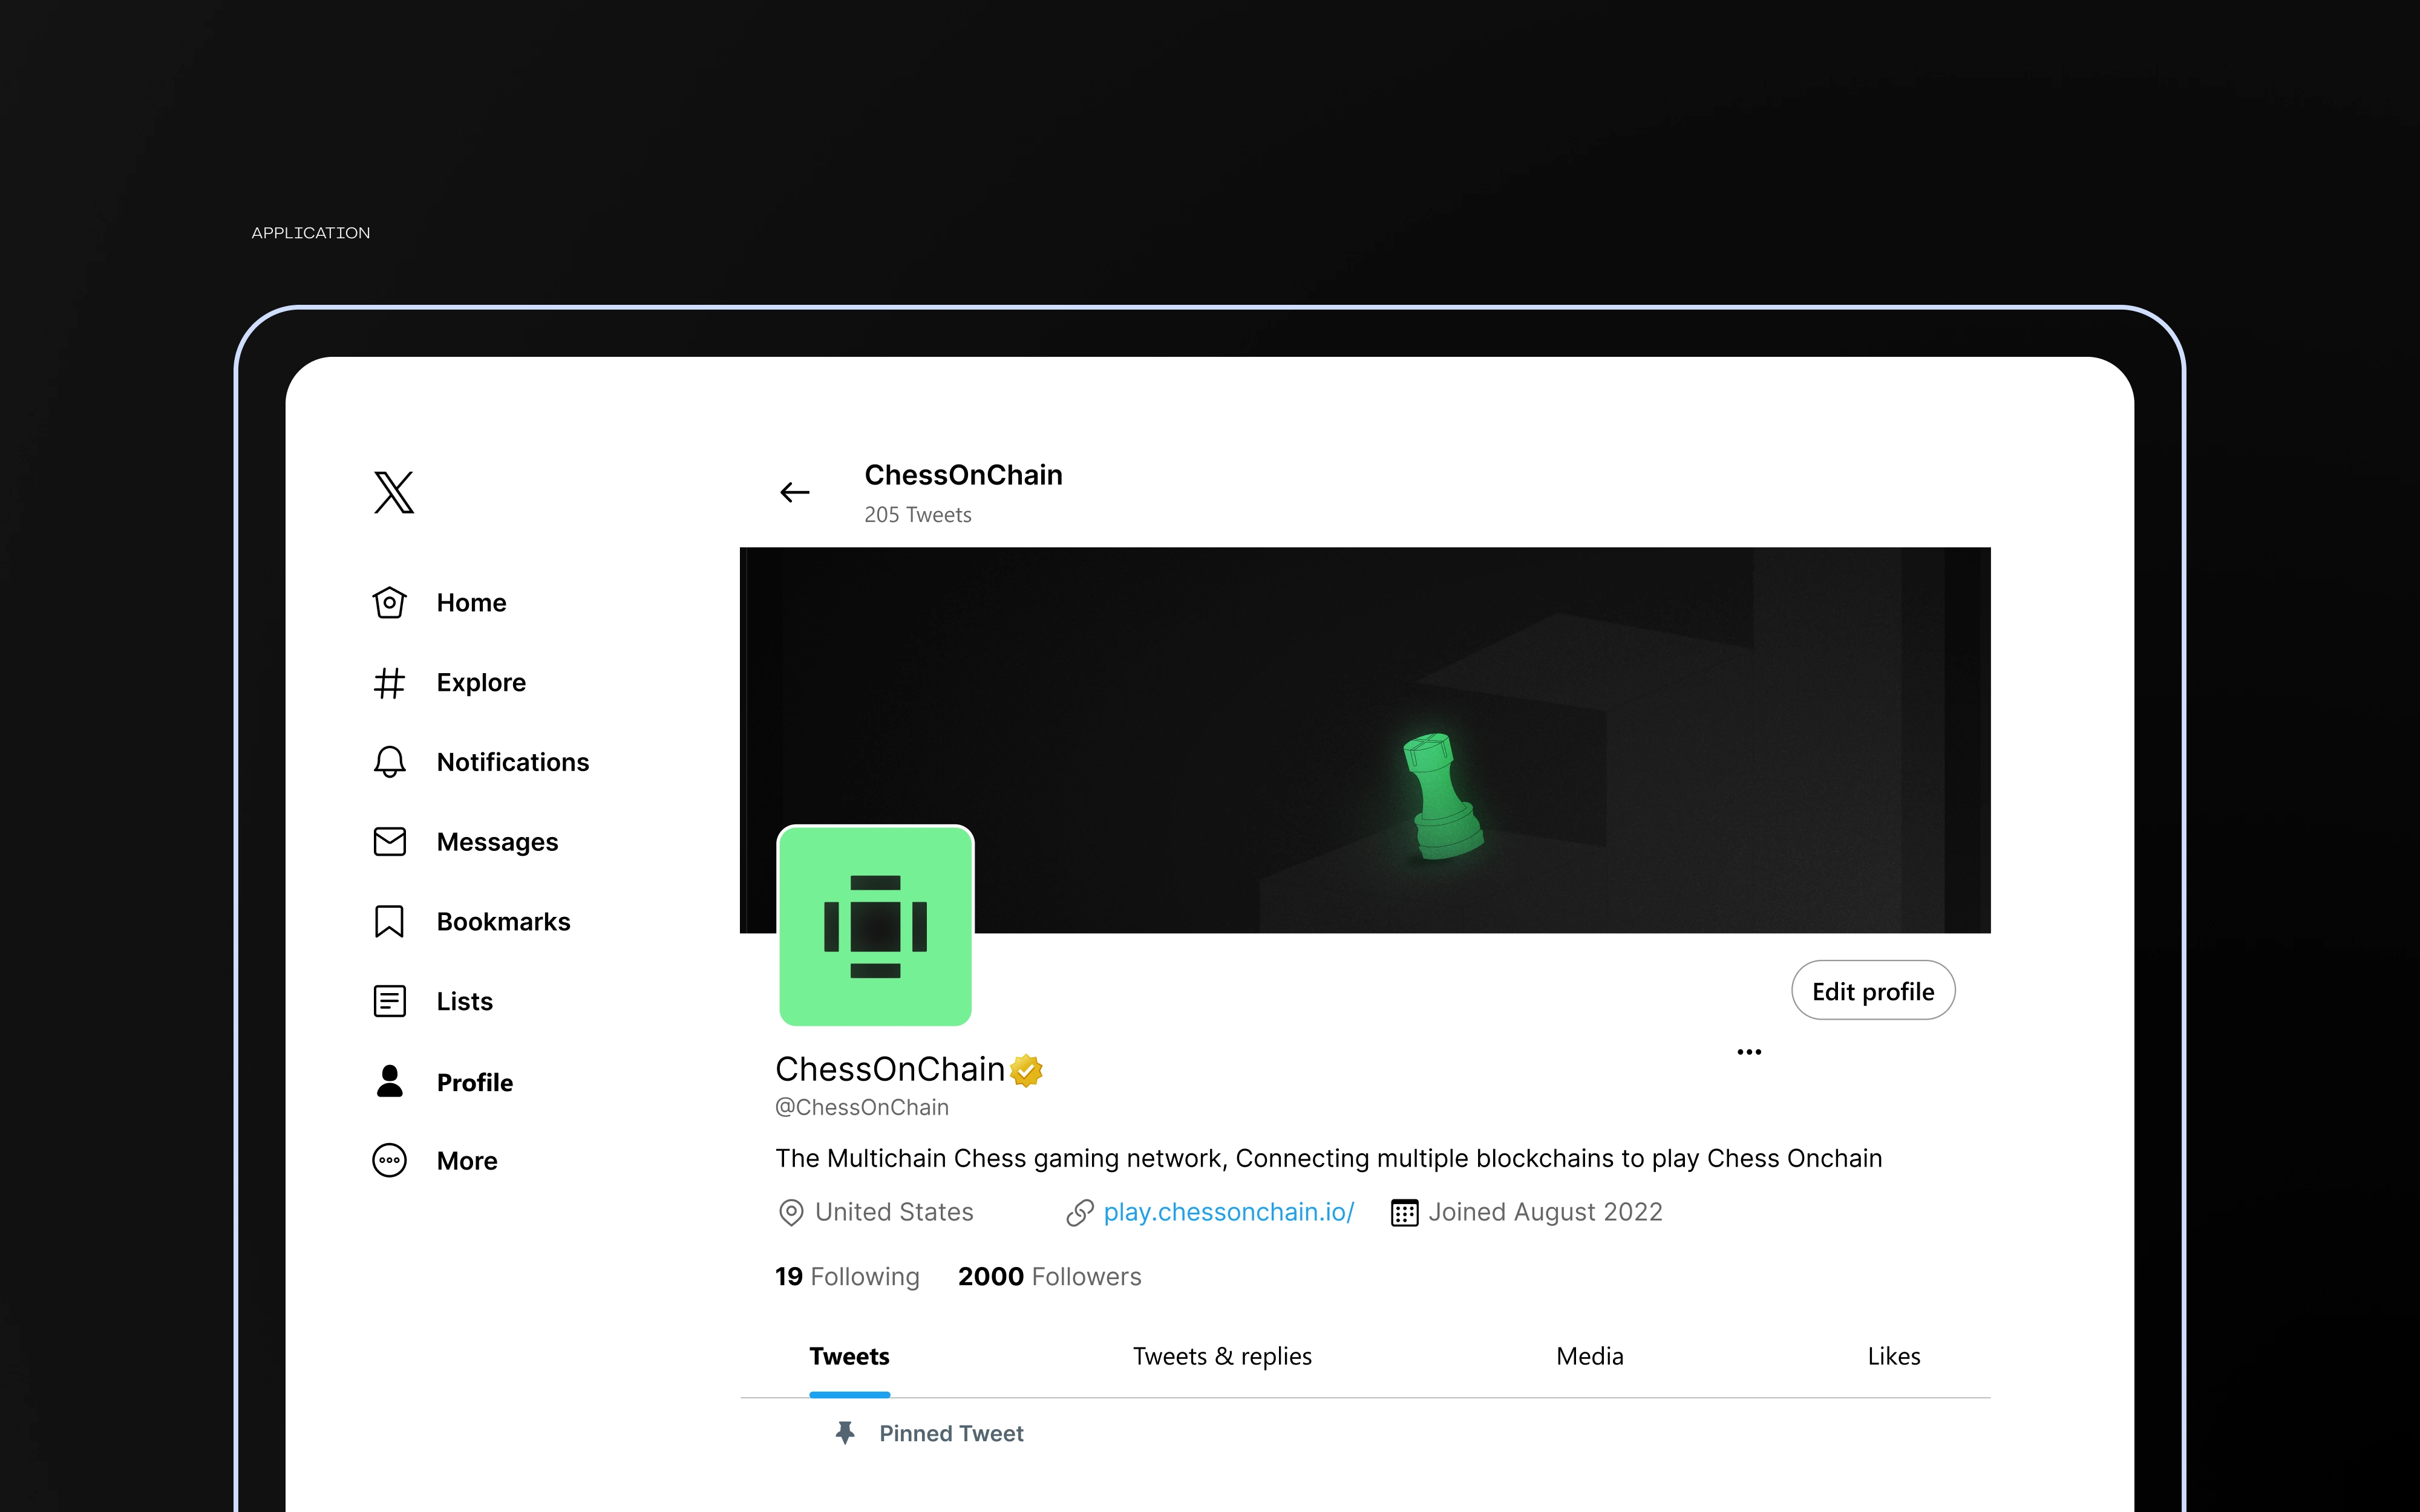Screen dimensions: 2420x1512
Task: Click the More circle ellipsis icon
Action: (389, 1160)
